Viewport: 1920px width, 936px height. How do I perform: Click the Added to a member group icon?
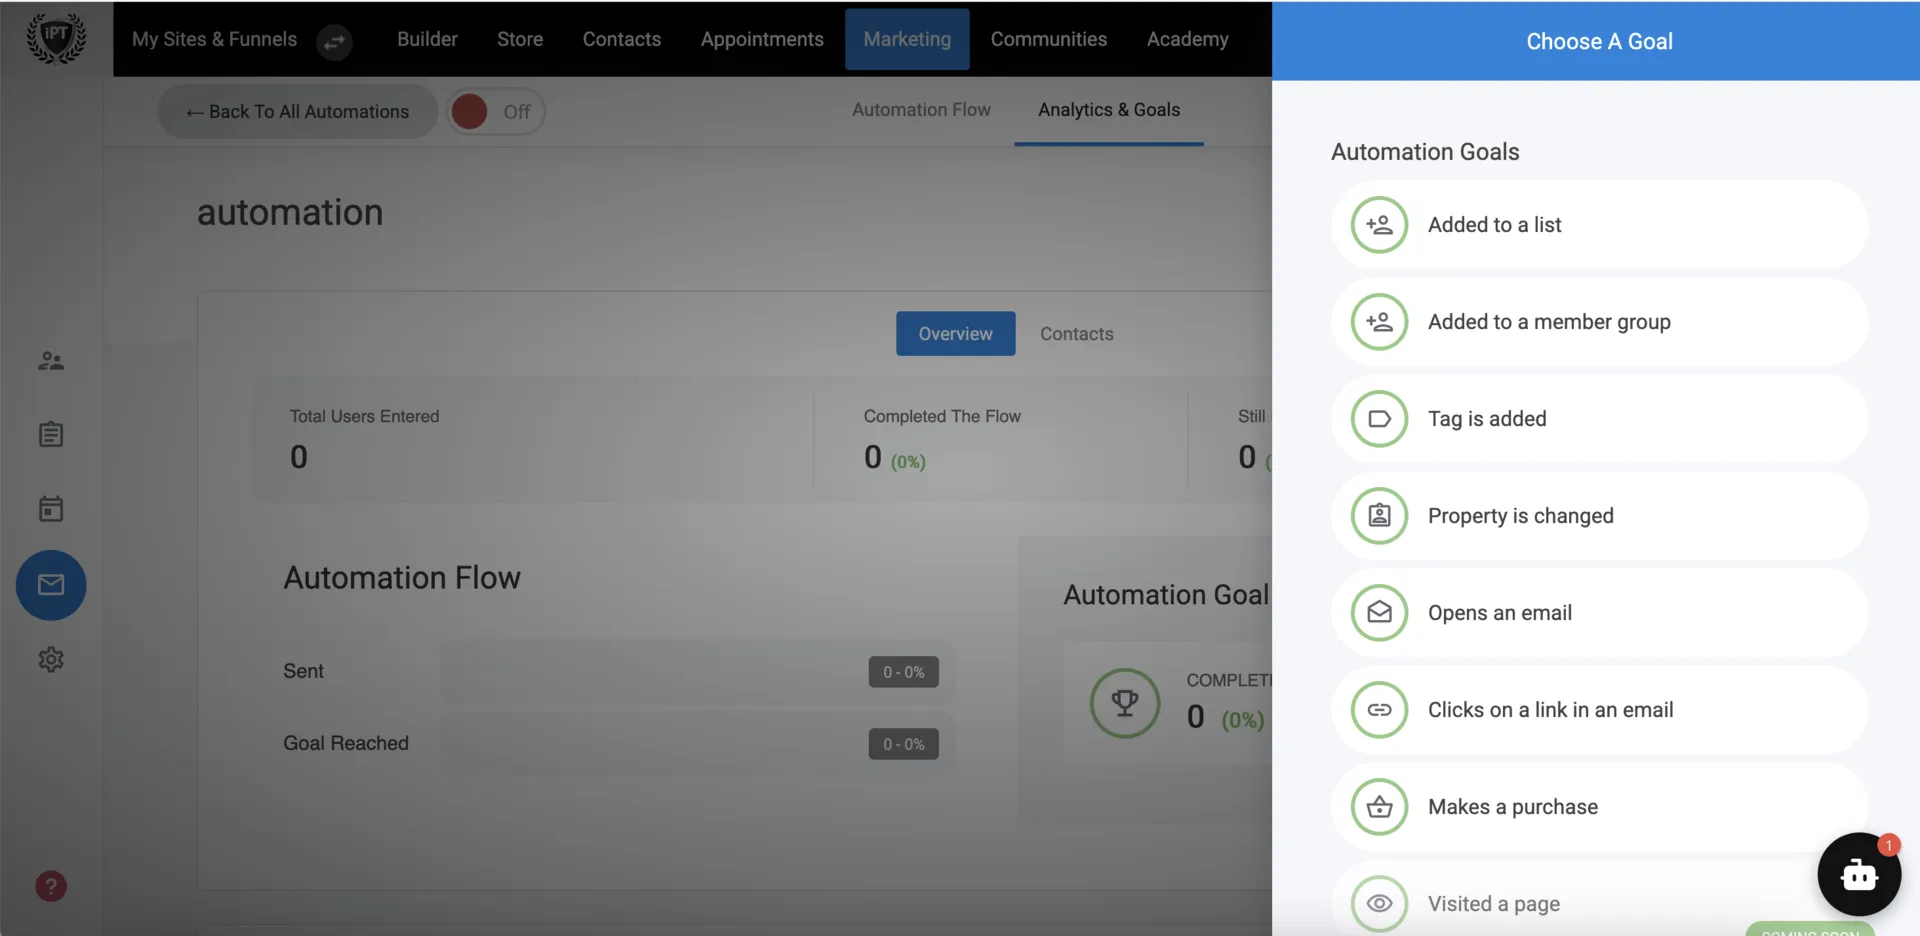tap(1379, 322)
